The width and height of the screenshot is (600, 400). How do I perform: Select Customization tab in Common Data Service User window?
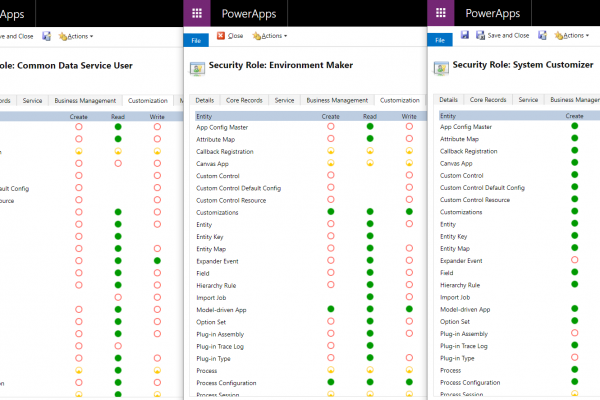click(148, 101)
